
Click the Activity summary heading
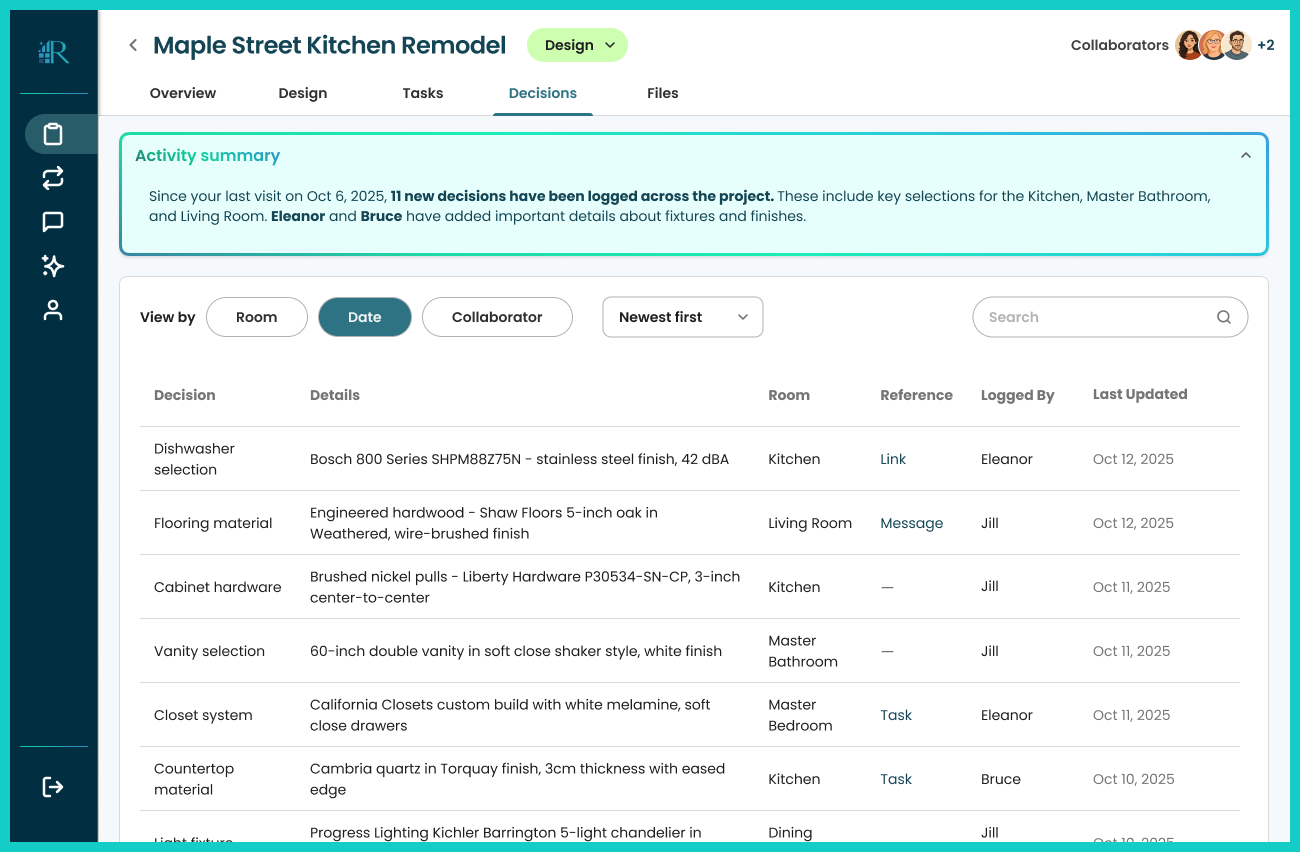(x=207, y=155)
